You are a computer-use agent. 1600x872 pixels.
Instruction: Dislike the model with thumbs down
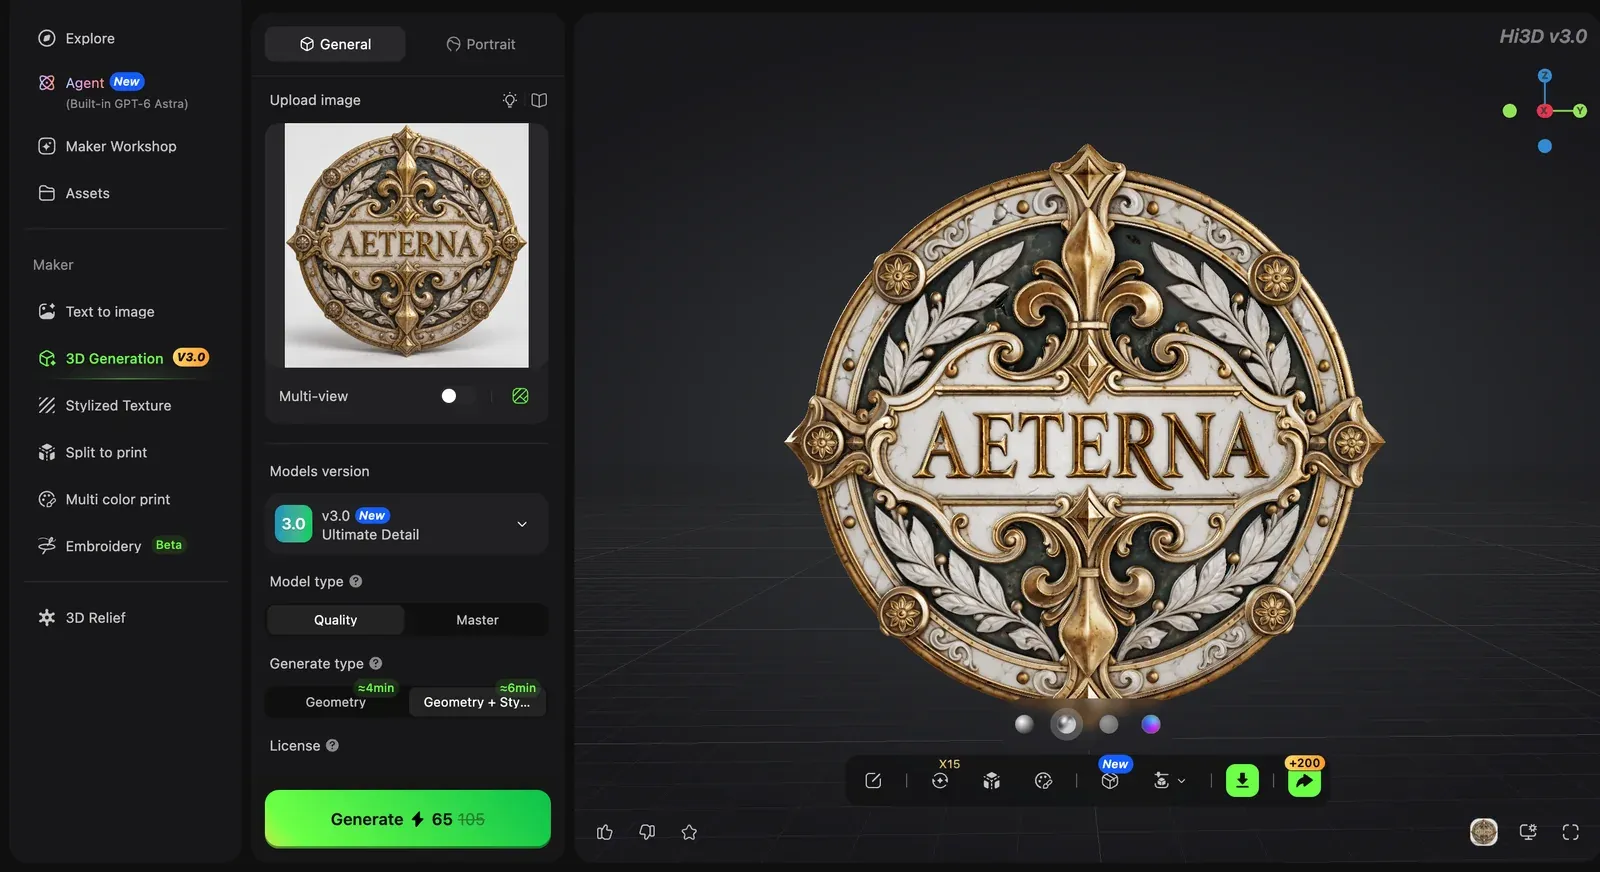tap(647, 832)
